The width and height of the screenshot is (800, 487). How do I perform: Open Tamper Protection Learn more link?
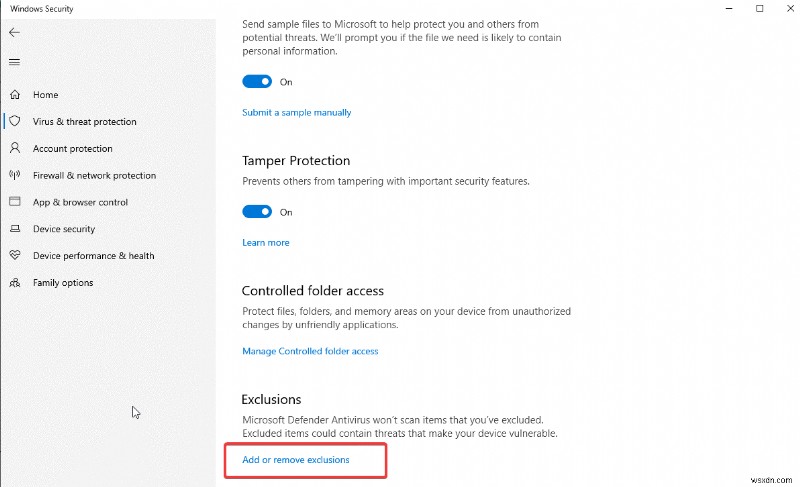pos(265,243)
